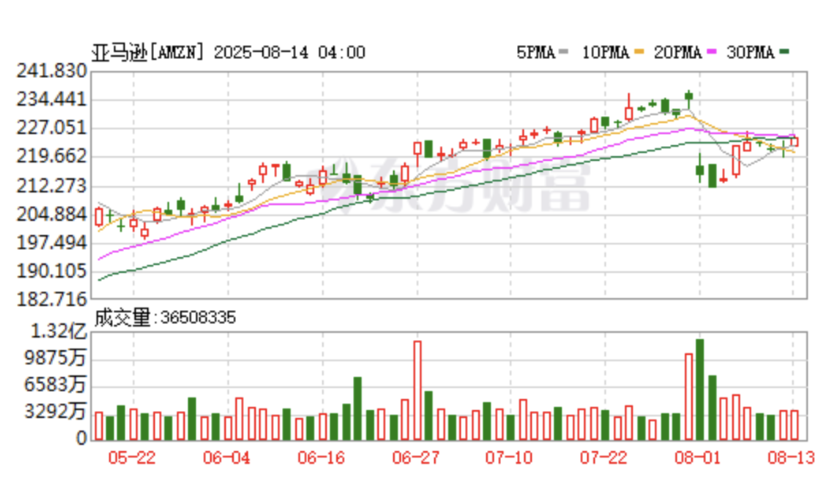Click the volume label 成交量:36508335
Screen dimensions: 820x500
click(x=165, y=317)
